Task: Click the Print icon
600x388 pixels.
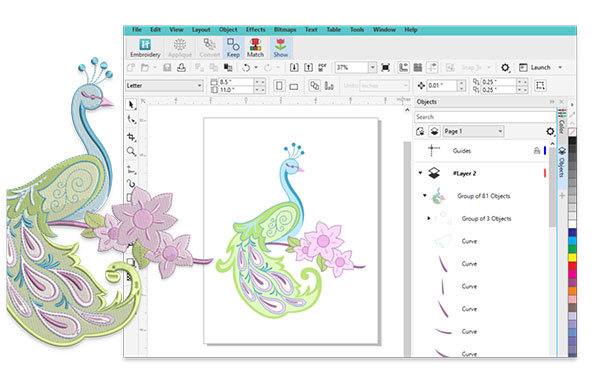Action: click(181, 68)
